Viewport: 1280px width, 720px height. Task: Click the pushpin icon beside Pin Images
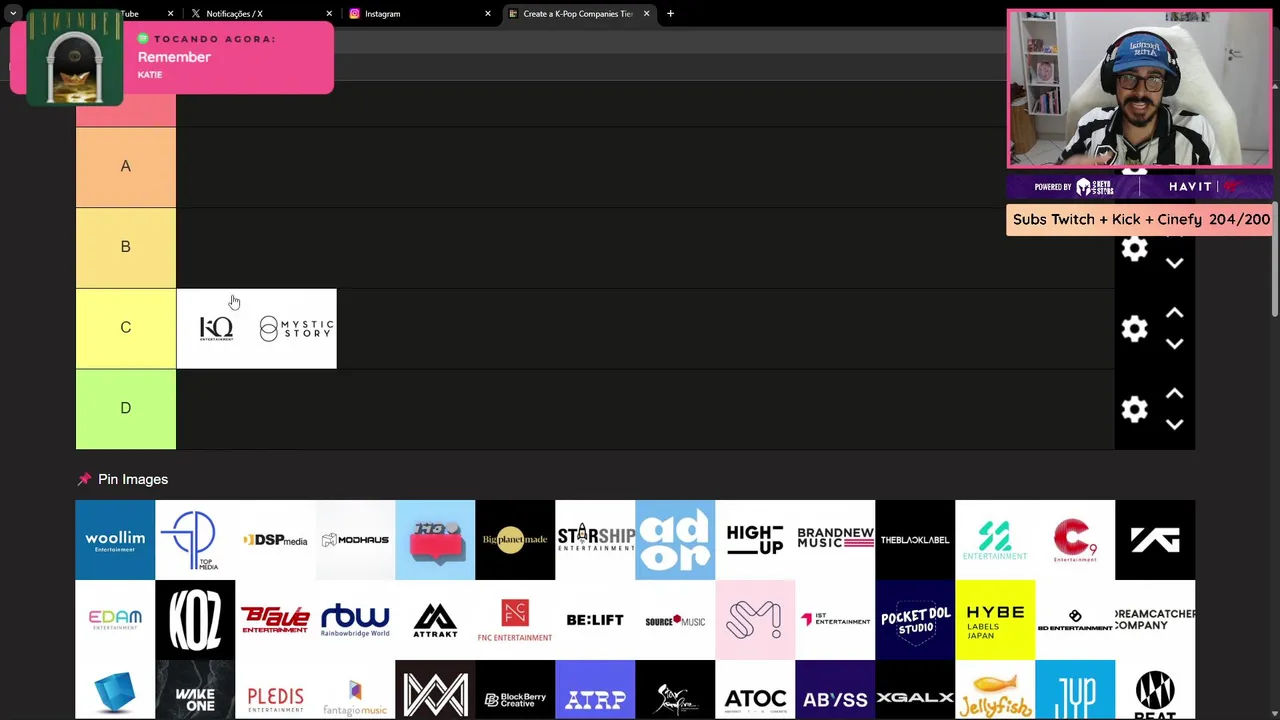click(x=84, y=479)
